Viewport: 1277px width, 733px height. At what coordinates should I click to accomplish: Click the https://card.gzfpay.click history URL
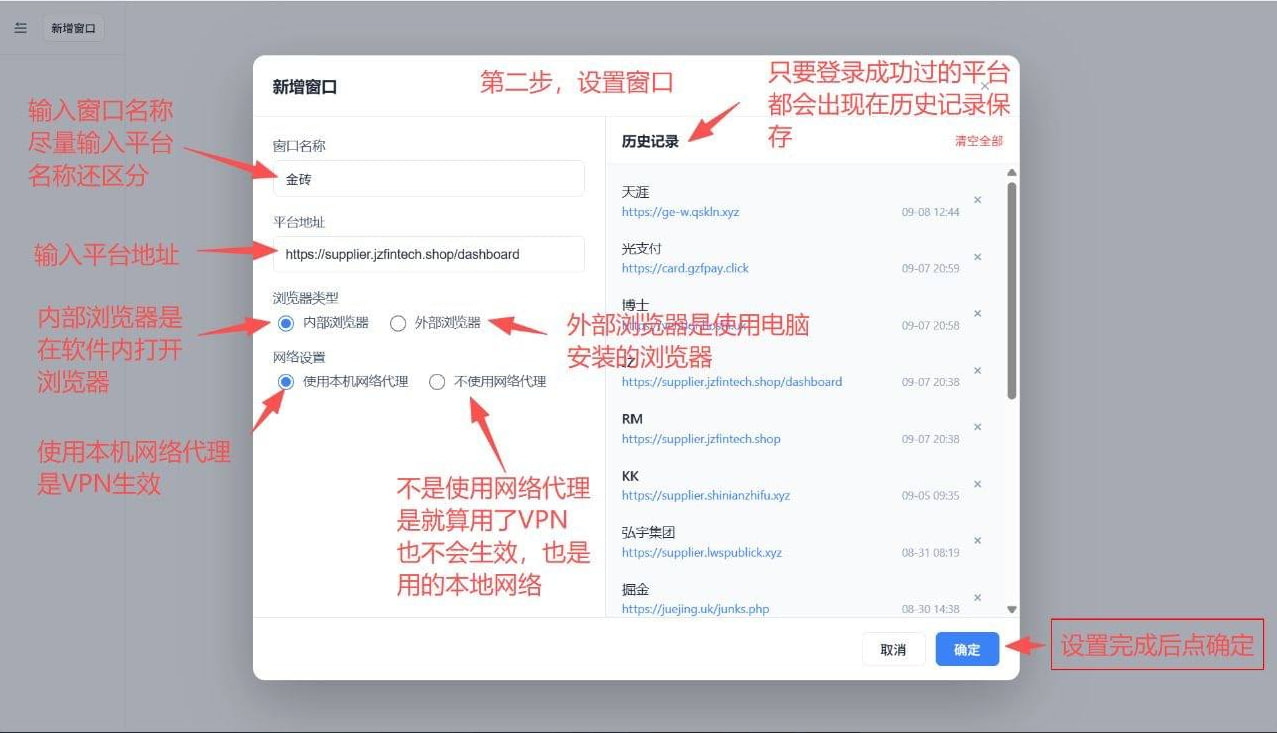[x=685, y=268]
